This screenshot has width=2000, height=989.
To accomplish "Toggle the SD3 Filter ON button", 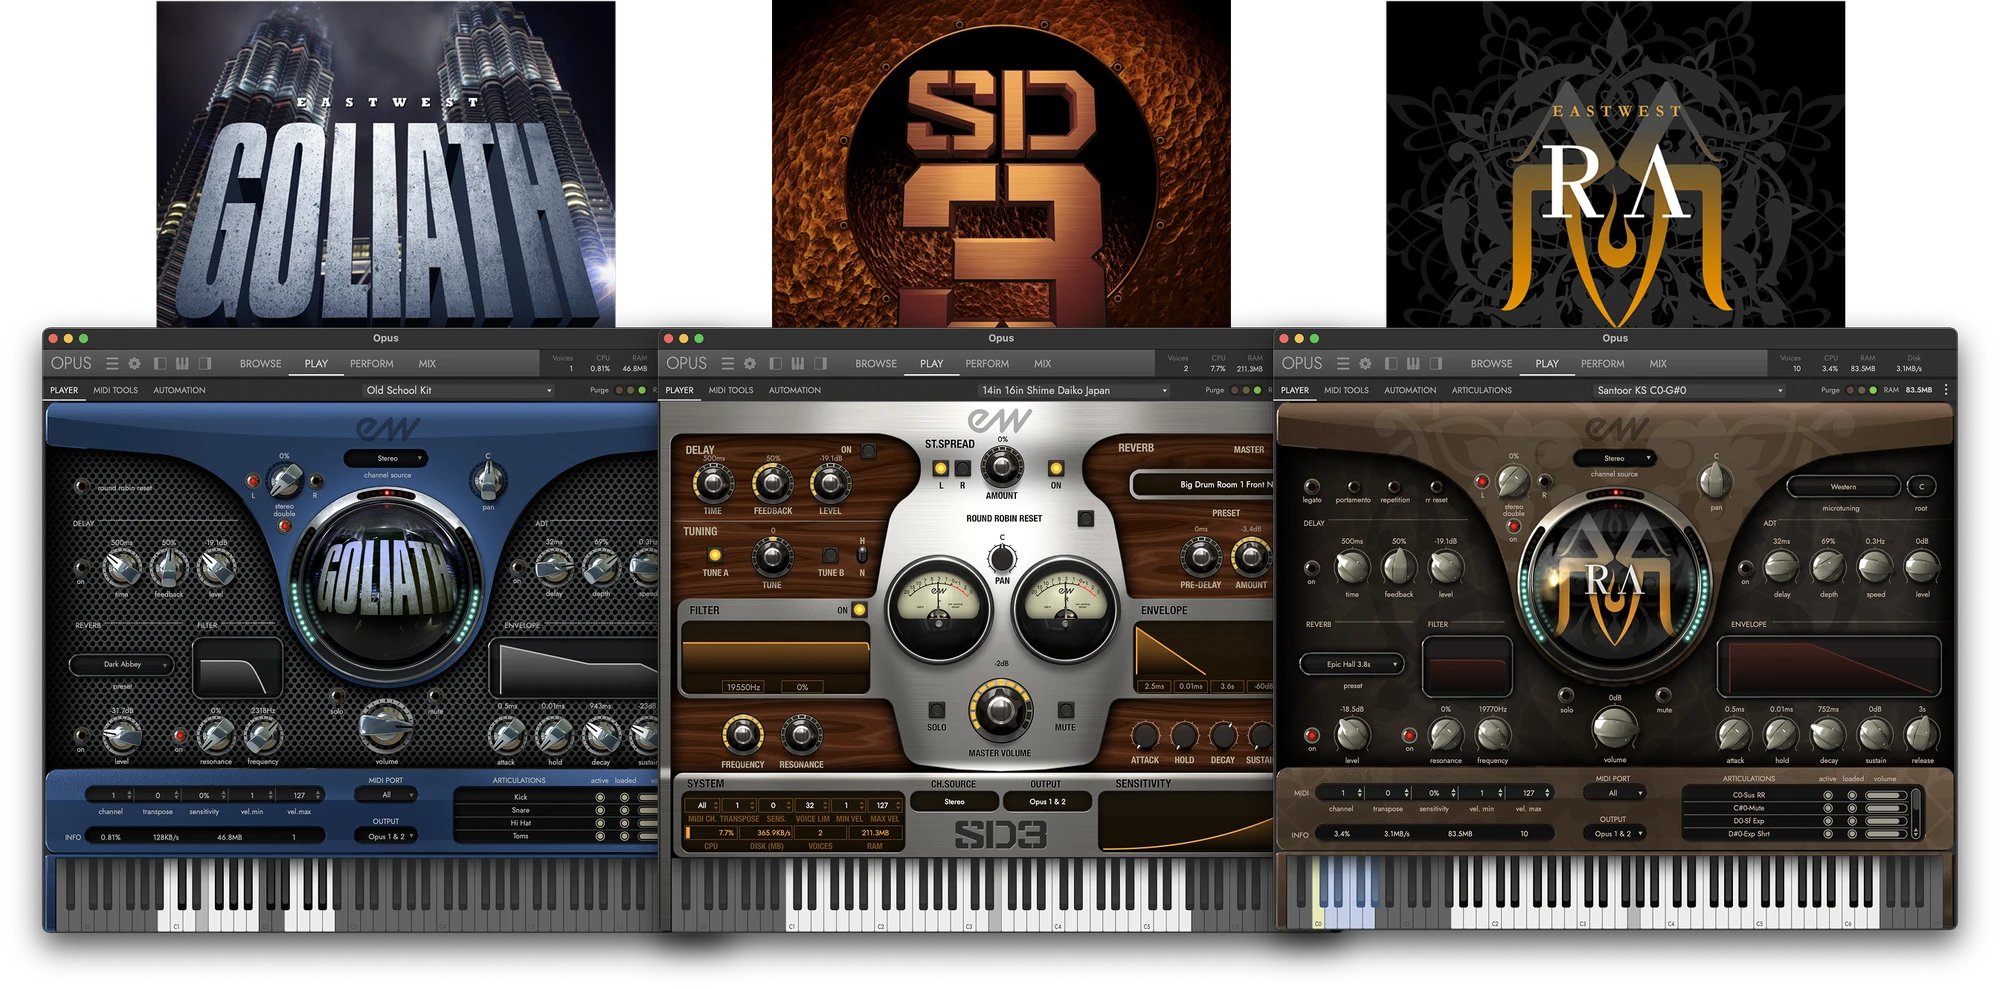I will click(x=859, y=610).
